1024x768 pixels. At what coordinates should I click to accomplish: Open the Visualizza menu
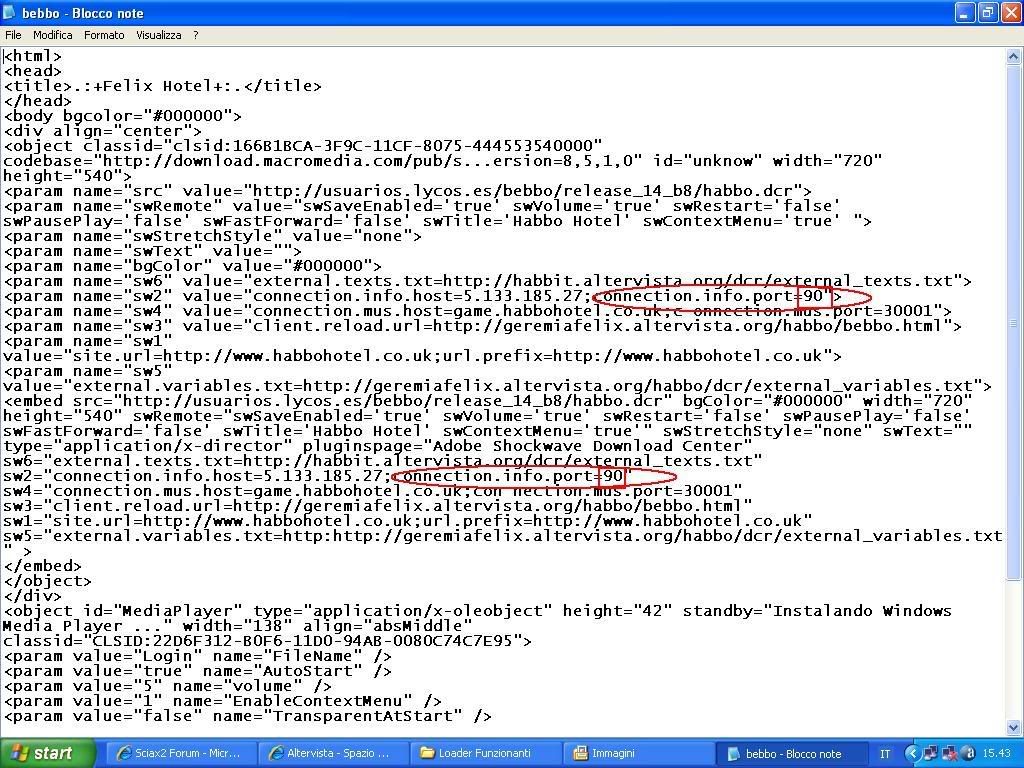point(159,35)
